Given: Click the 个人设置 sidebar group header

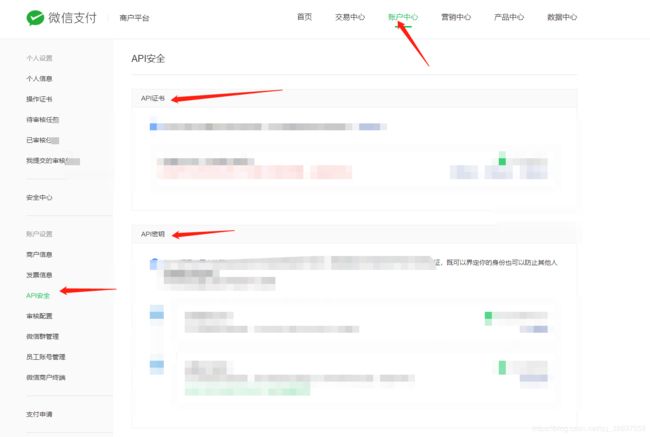Looking at the screenshot, I should pyautogui.click(x=39, y=58).
